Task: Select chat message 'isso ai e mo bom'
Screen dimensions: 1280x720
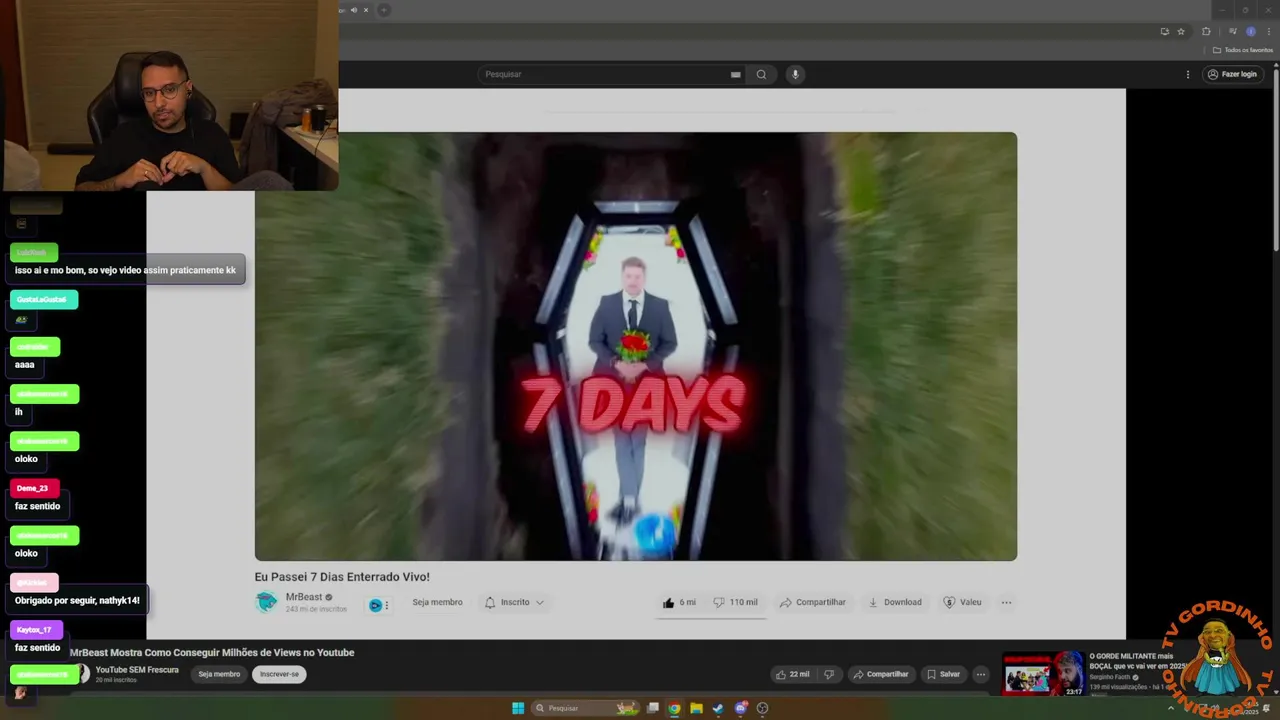Action: coord(126,270)
